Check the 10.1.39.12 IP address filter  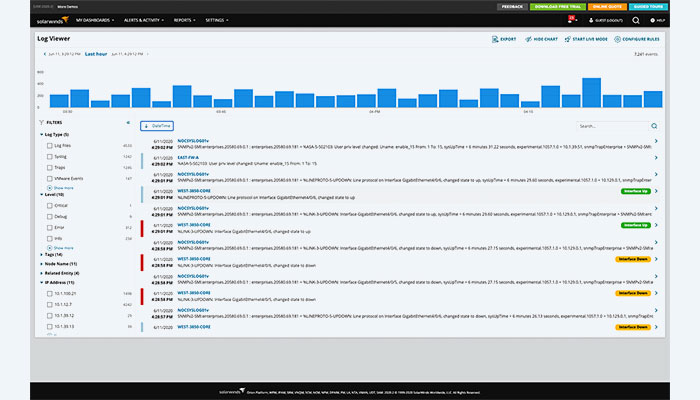[x=50, y=316]
